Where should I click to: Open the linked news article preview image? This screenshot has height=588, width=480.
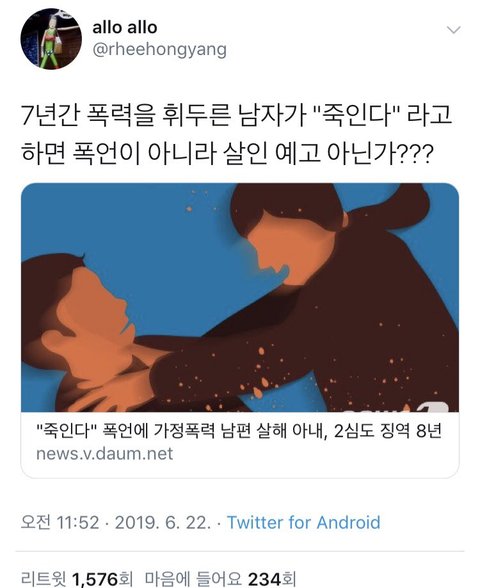240,297
